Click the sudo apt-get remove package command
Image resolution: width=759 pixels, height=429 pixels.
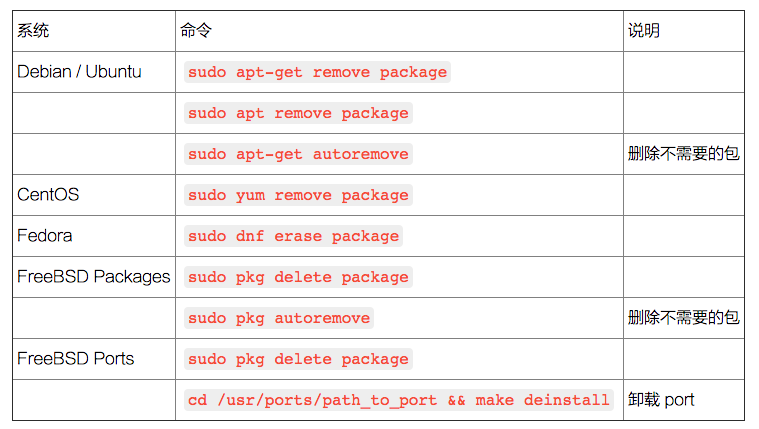pos(317,72)
